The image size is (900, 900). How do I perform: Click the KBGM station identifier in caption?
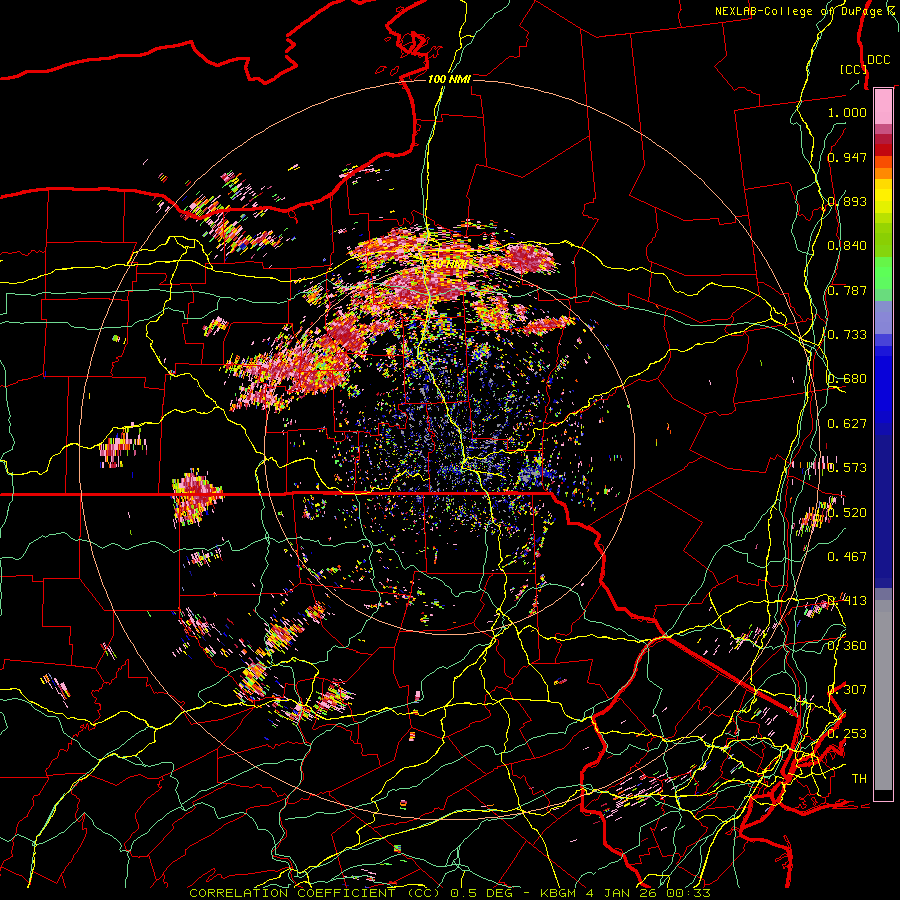coord(557,893)
